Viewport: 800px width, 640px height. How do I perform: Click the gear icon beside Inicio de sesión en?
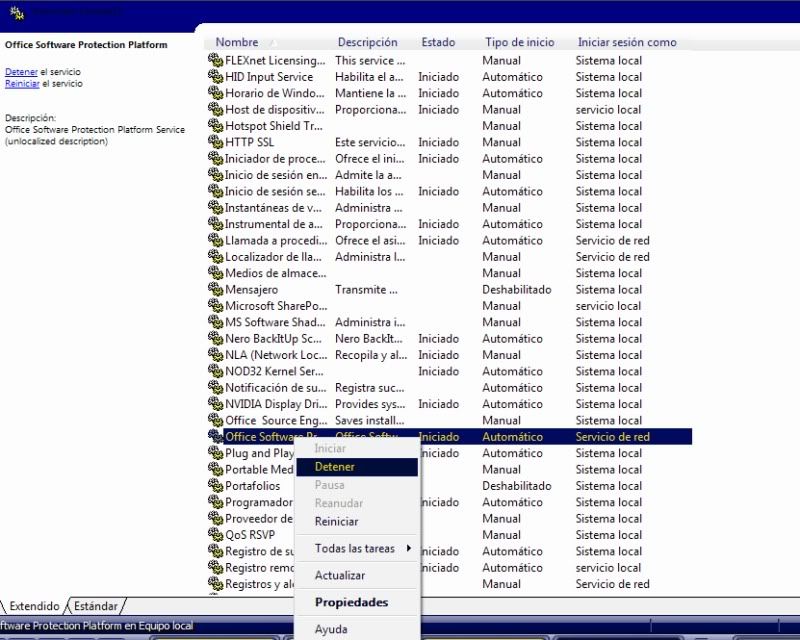215,175
